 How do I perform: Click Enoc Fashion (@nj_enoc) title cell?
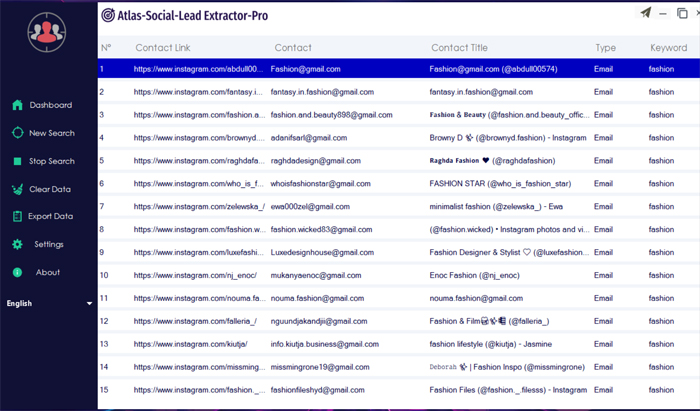click(475, 275)
